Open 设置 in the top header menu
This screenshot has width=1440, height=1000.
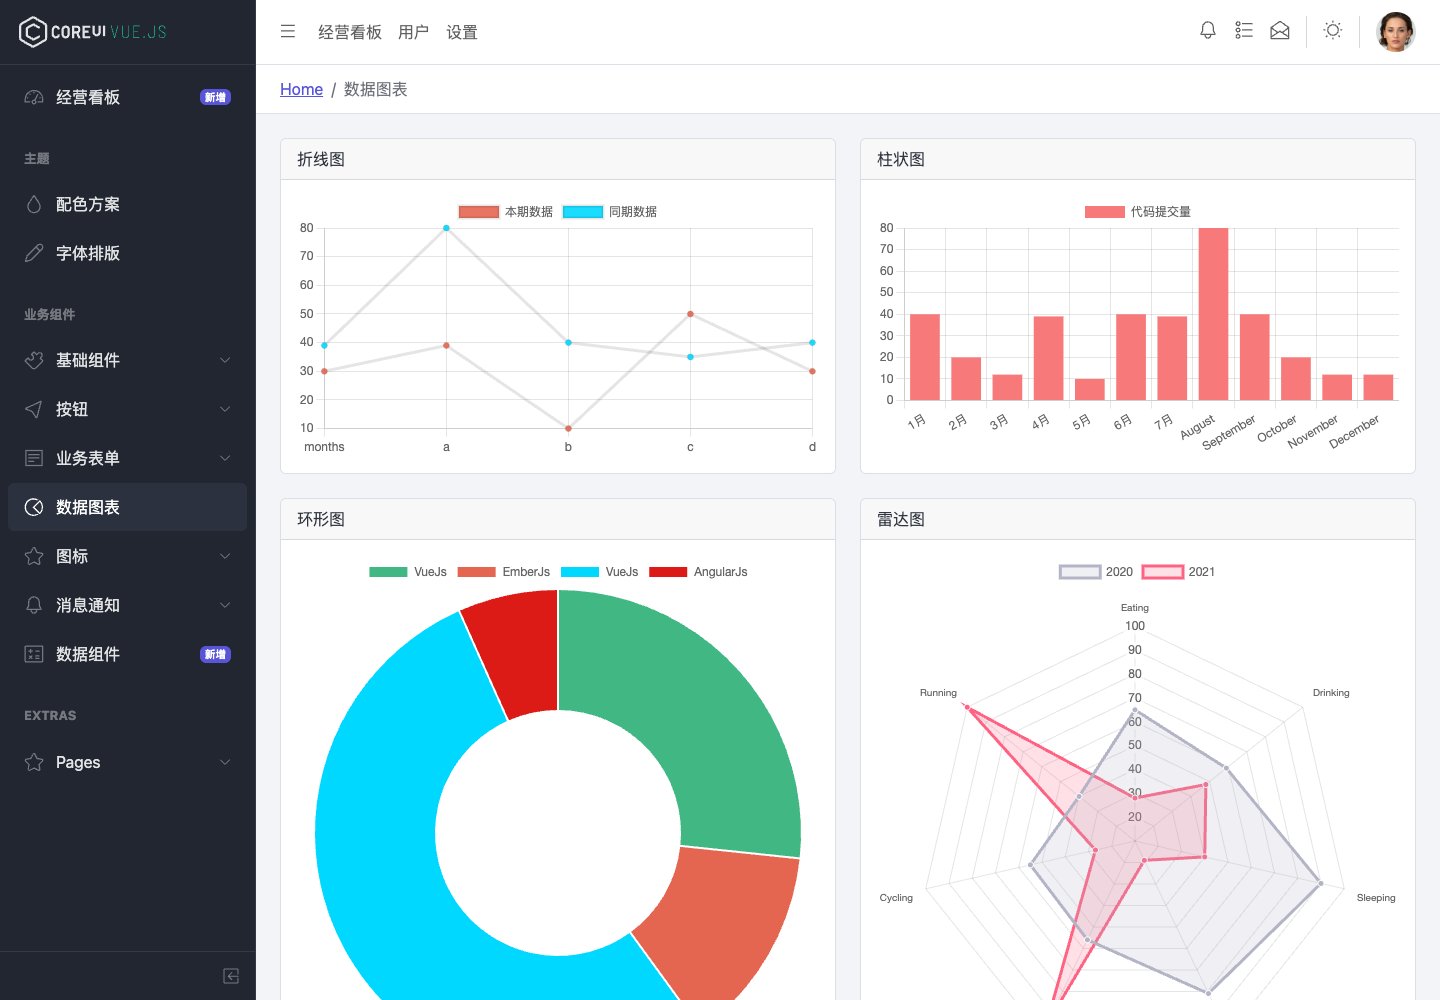tap(462, 32)
